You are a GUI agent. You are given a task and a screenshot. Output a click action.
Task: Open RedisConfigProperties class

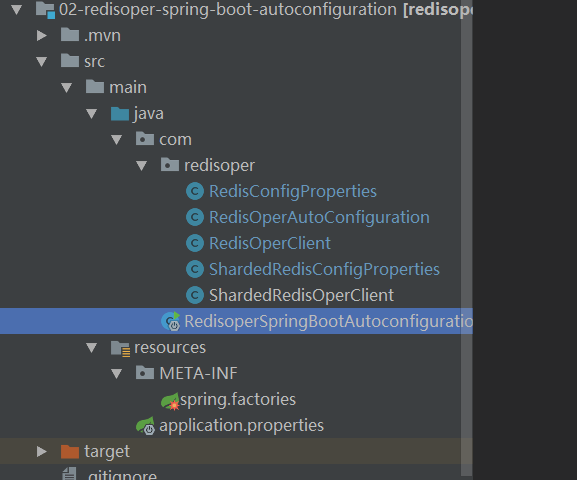[293, 192]
